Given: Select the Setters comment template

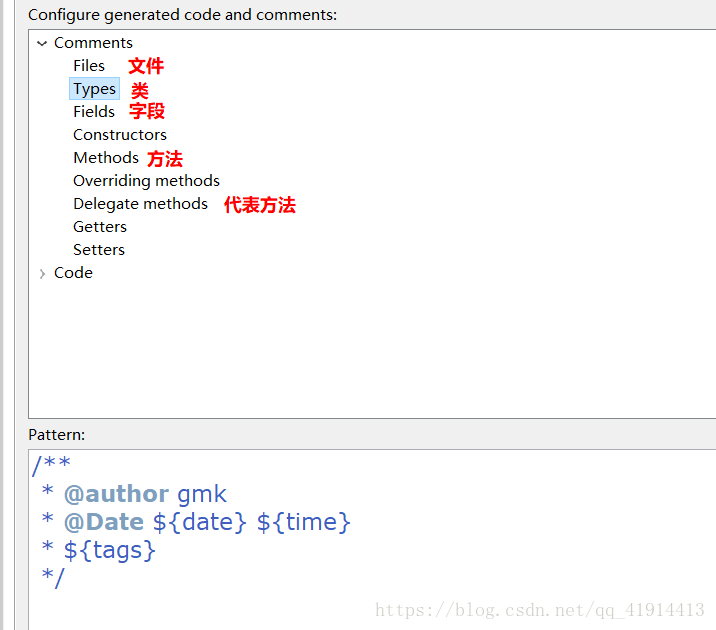Looking at the screenshot, I should [99, 250].
